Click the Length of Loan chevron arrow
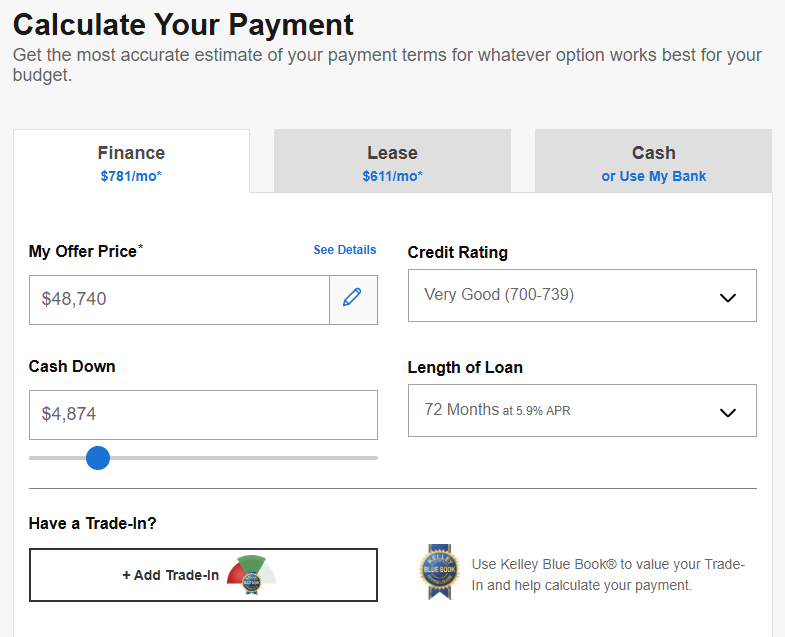 click(728, 412)
